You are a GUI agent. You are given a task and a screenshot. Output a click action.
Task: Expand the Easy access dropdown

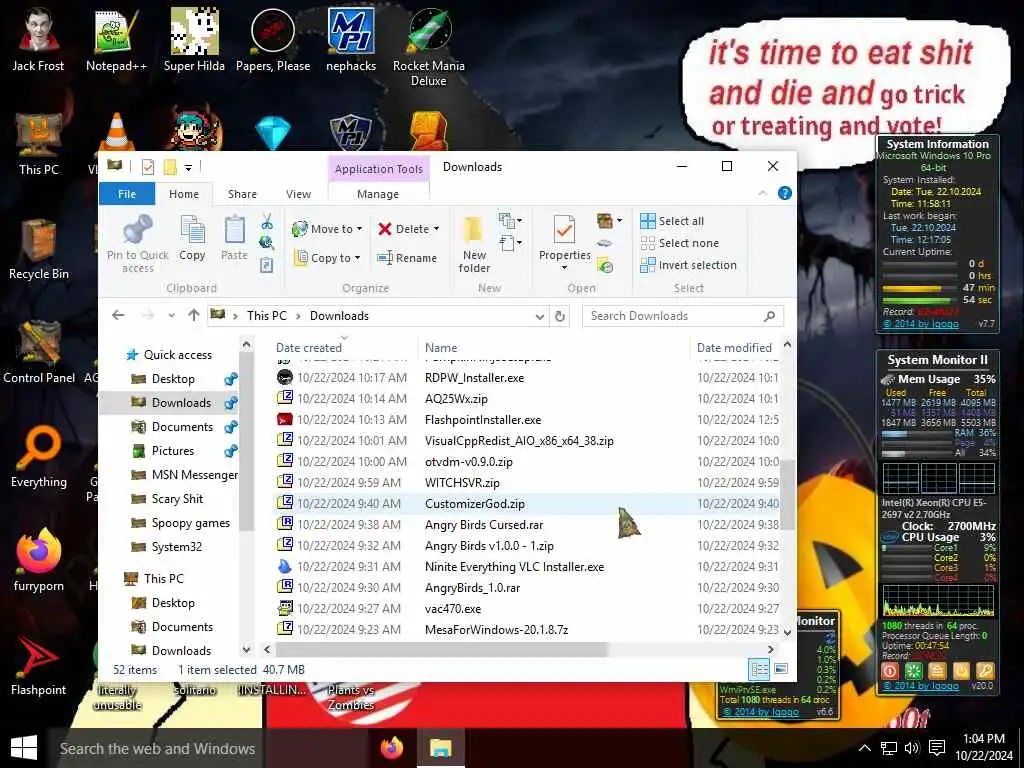coord(510,244)
